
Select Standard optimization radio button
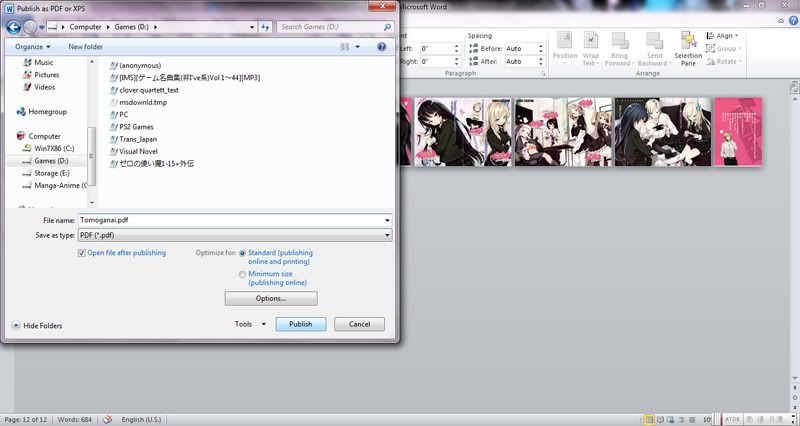tap(242, 253)
